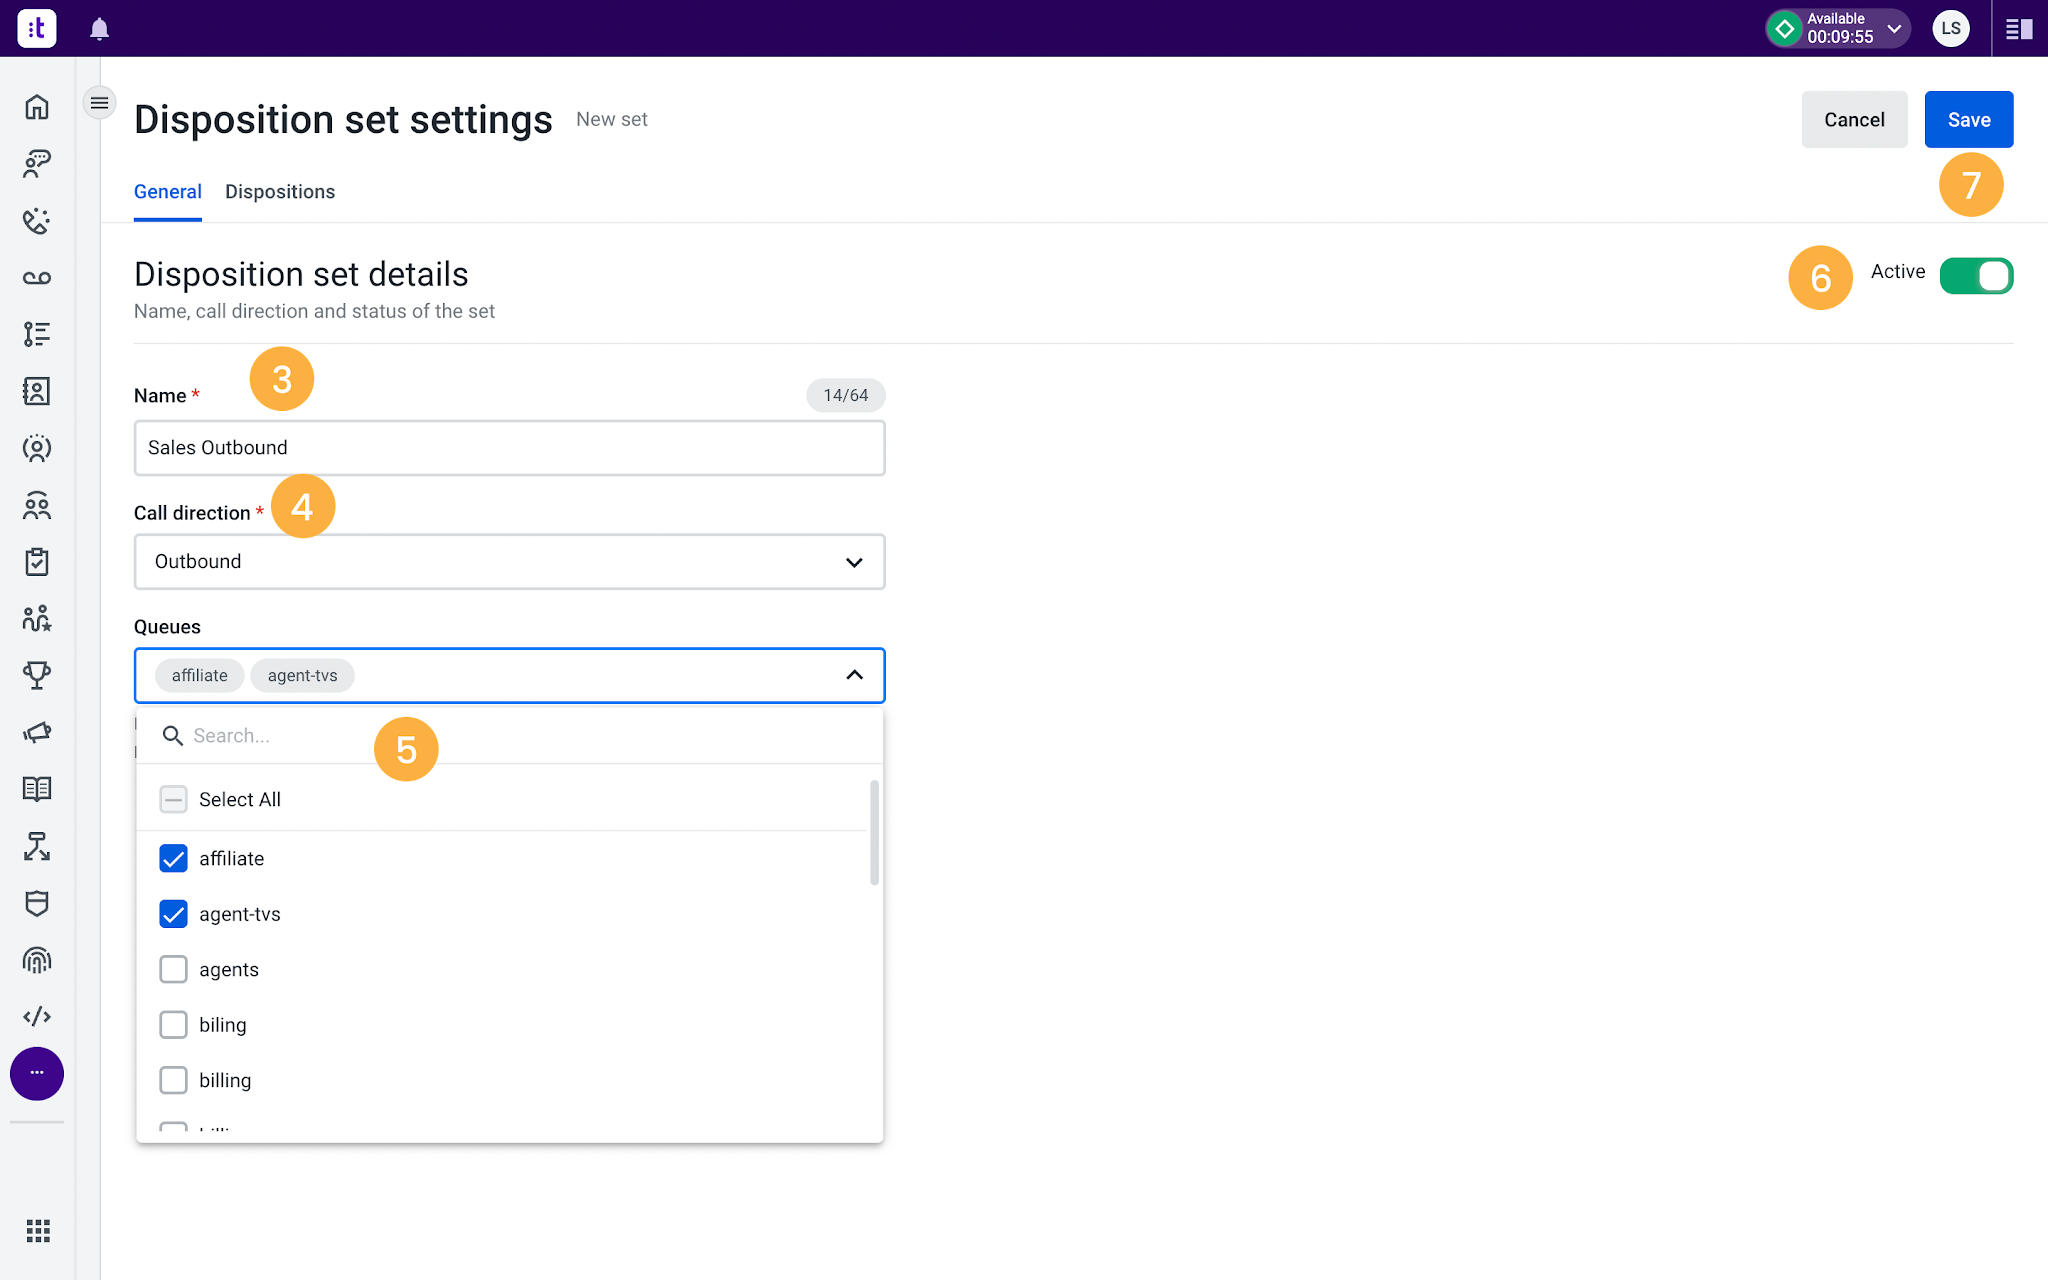Open the notifications bell
The image size is (2048, 1280).
coord(99,29)
